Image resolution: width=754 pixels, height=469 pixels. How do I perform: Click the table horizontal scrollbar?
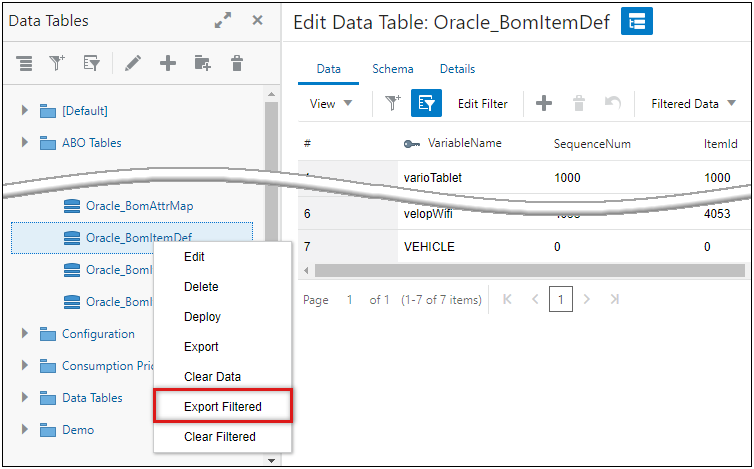click(529, 270)
